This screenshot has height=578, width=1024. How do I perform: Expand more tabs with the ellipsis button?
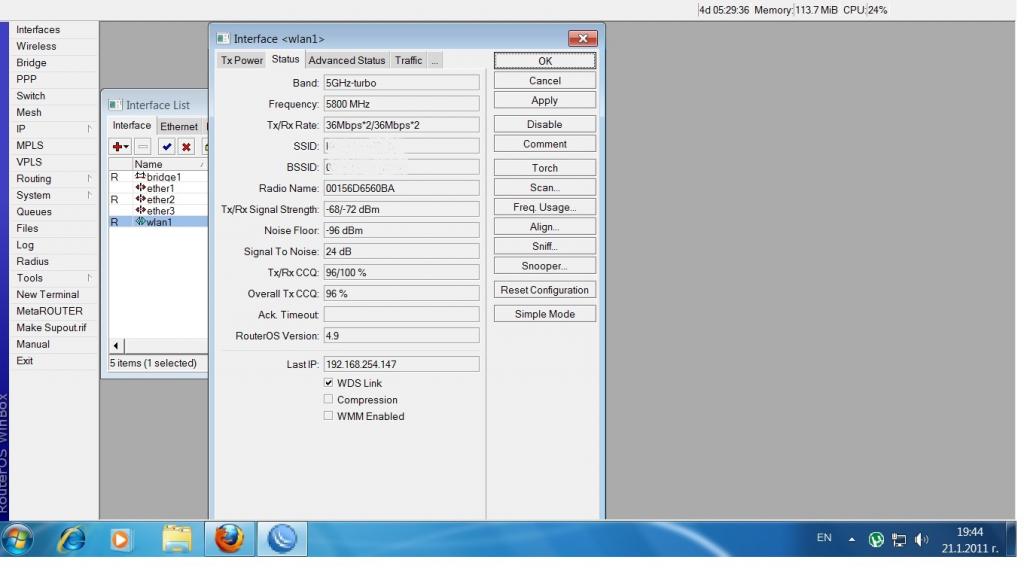click(x=435, y=61)
